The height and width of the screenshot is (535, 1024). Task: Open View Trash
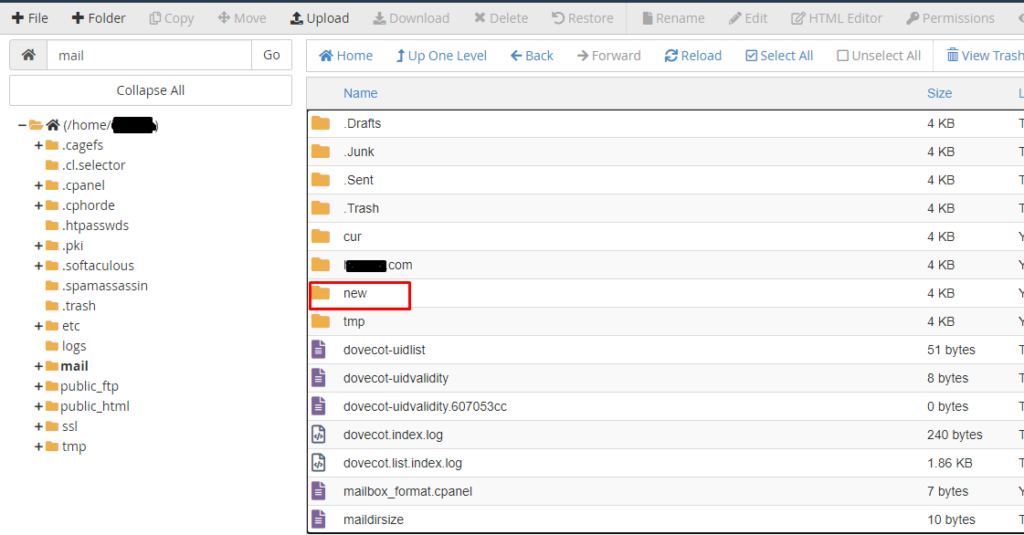click(x=985, y=56)
